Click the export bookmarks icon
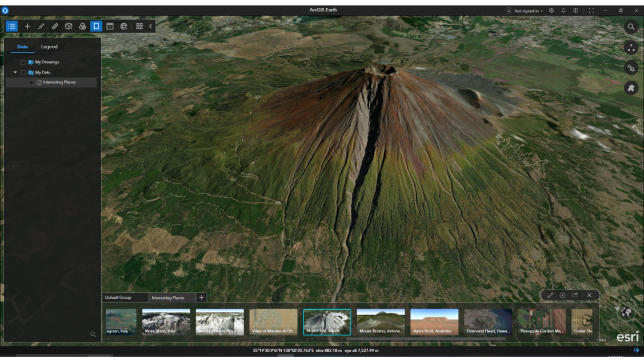 575,295
